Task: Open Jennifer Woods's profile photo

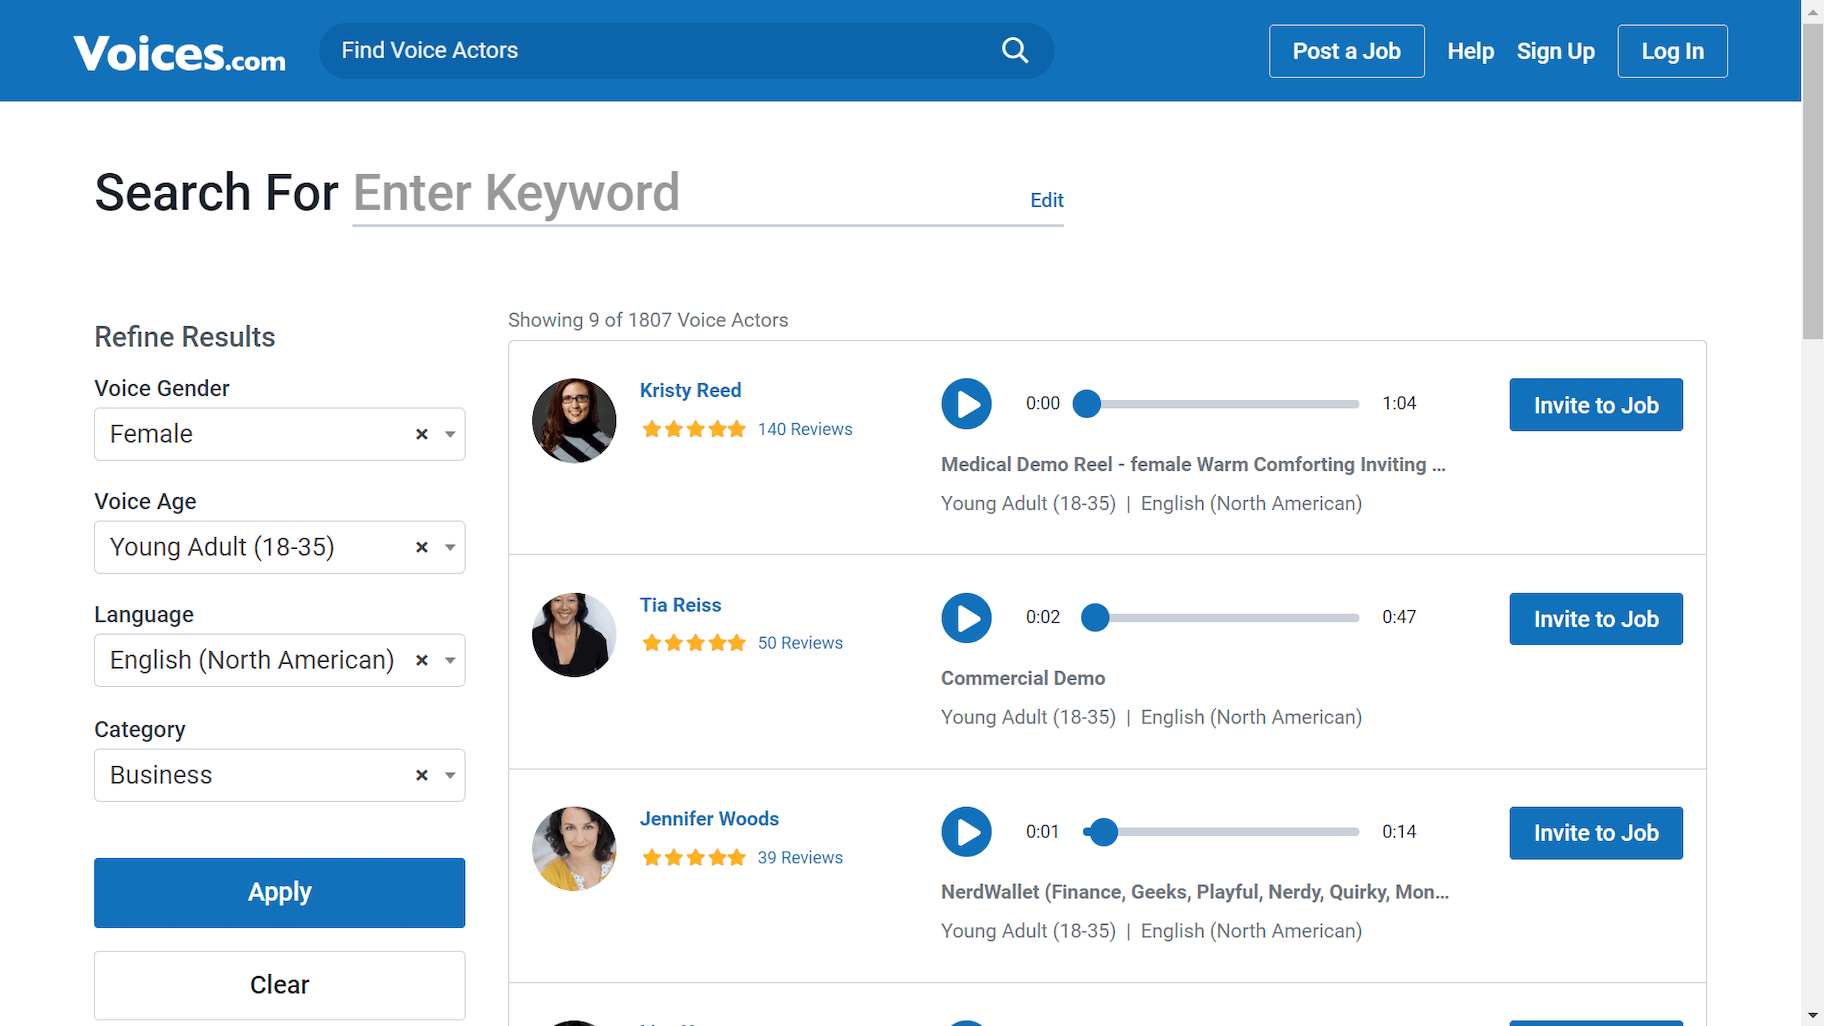Action: (x=574, y=849)
